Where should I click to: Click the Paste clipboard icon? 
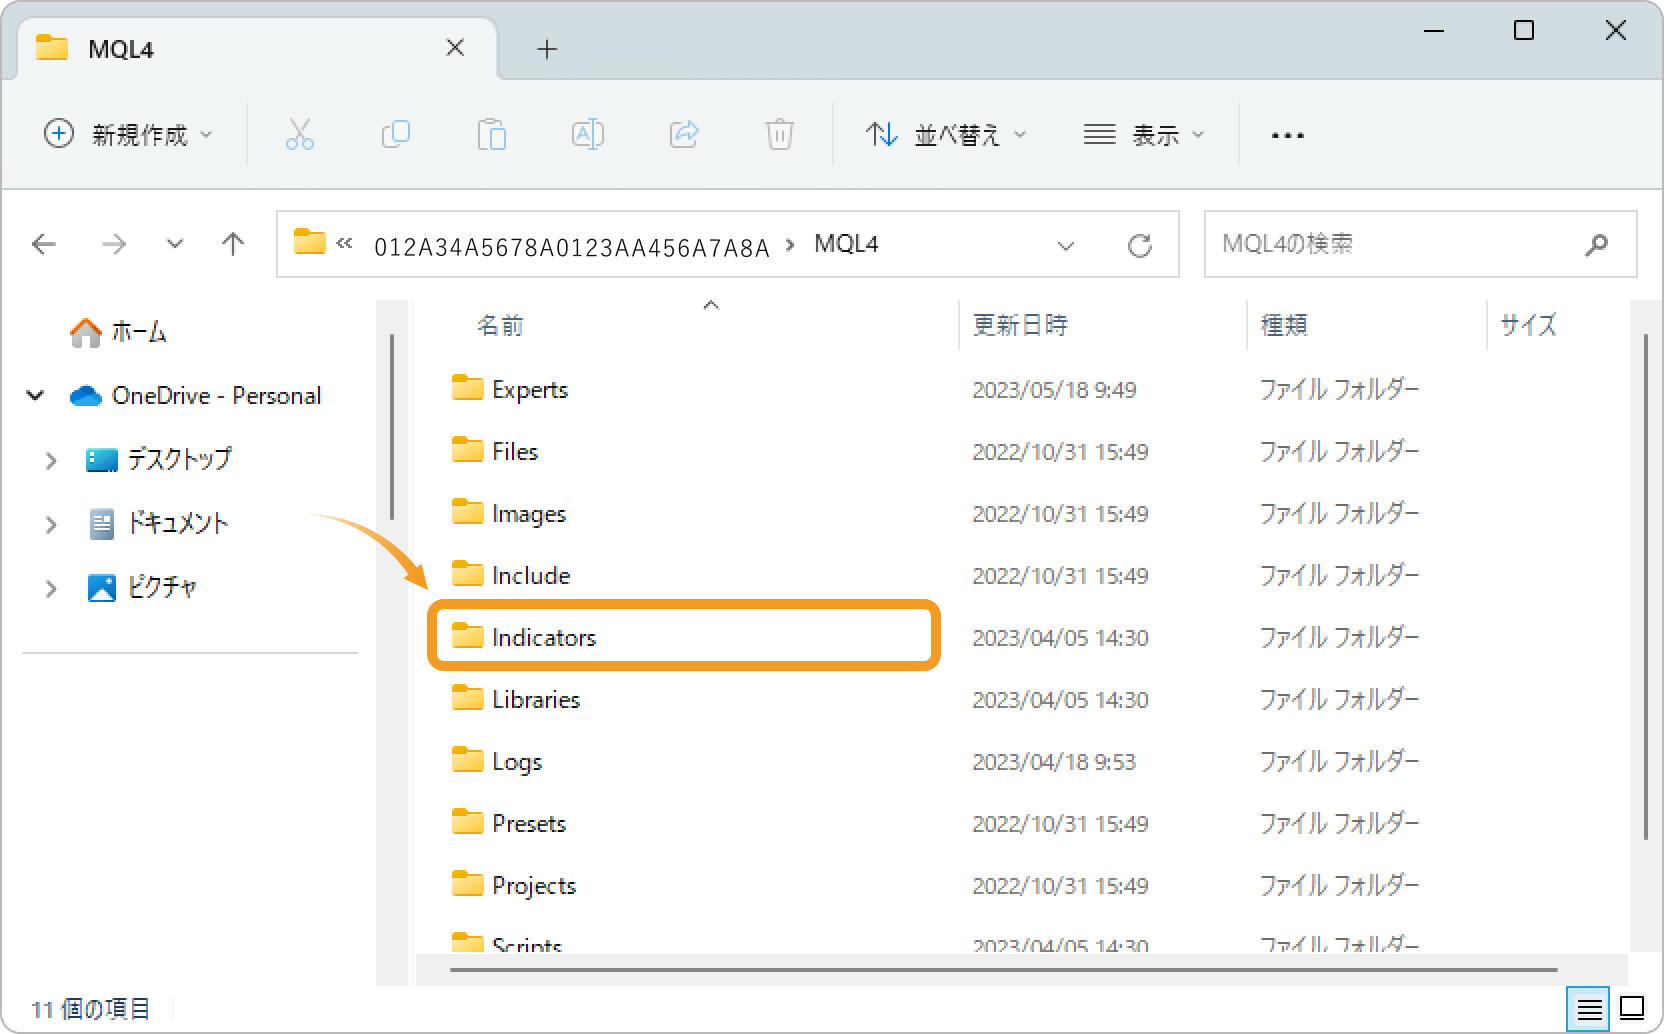click(x=492, y=134)
